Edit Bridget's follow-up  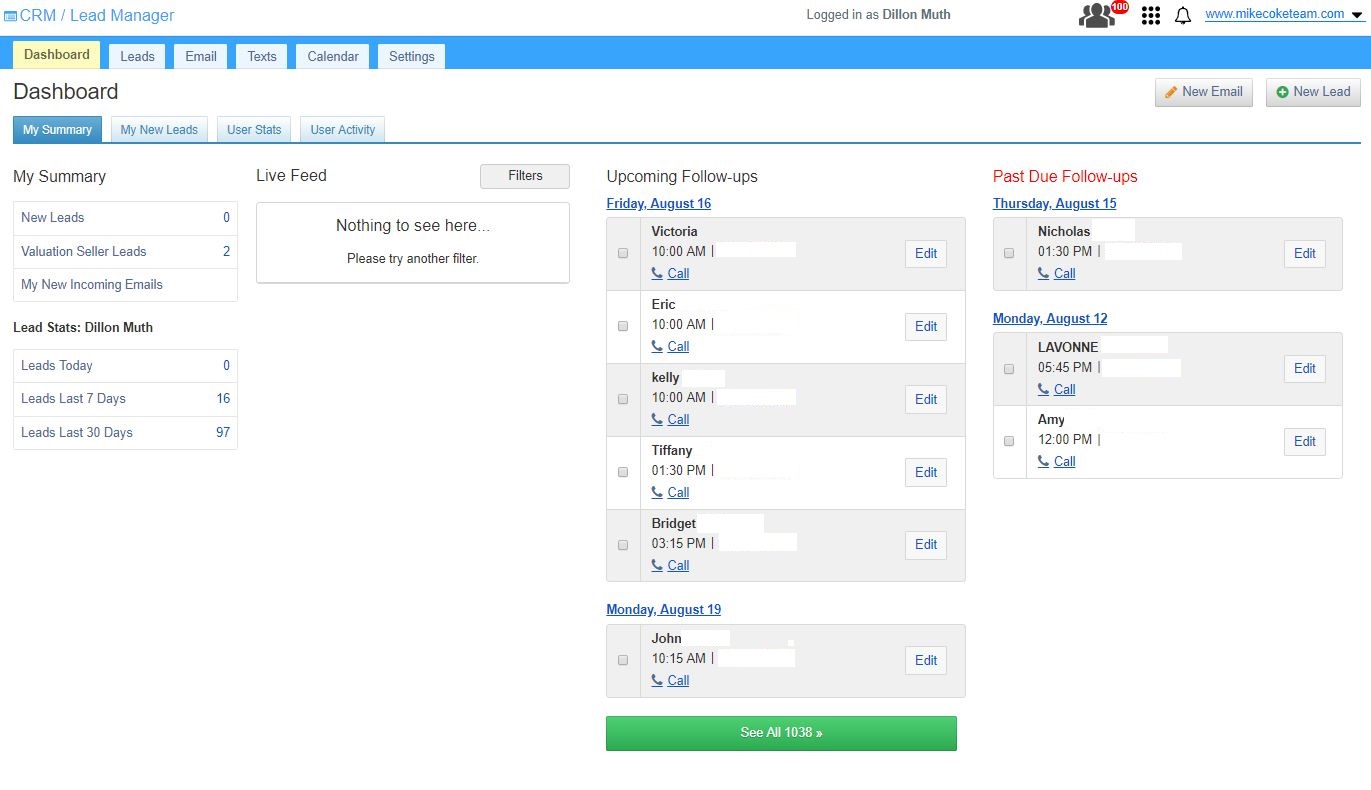pos(926,545)
